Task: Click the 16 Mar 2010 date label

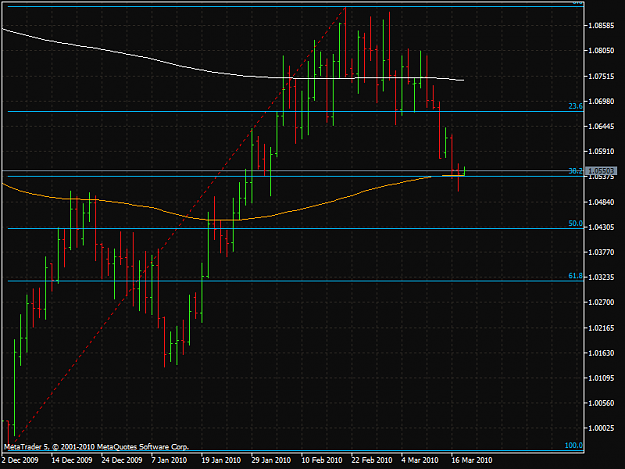Action: click(x=472, y=460)
